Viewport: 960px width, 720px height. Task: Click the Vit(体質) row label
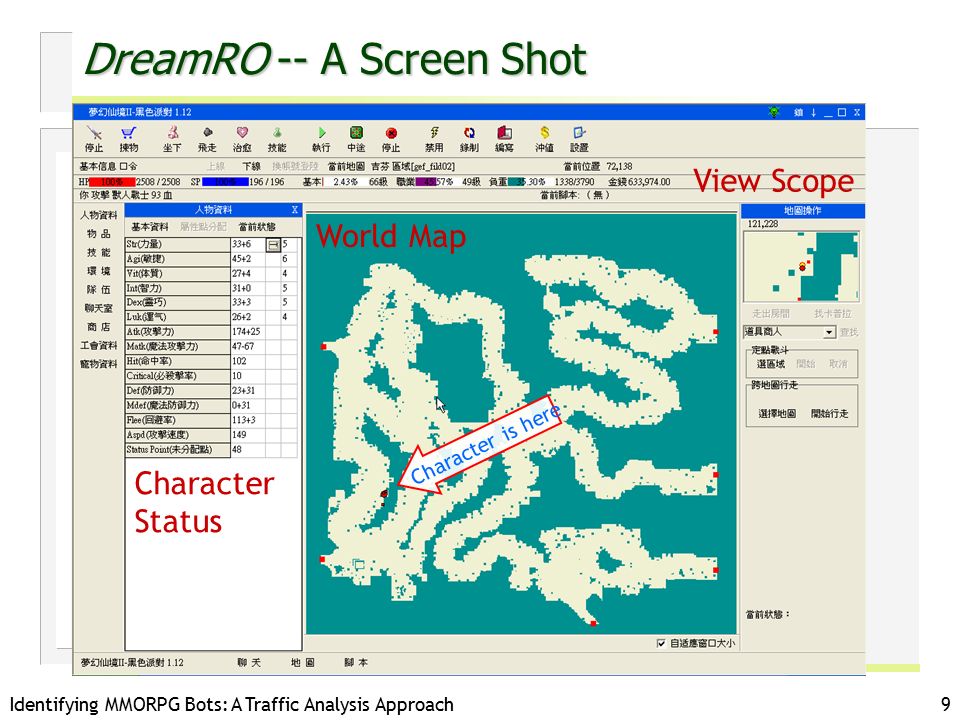(x=178, y=274)
